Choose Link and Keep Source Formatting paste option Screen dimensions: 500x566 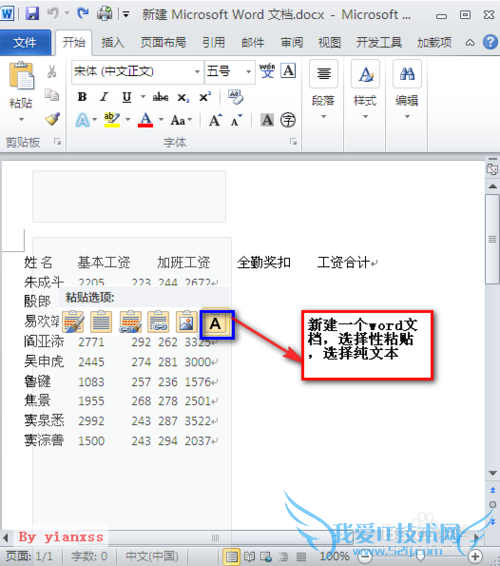click(130, 322)
